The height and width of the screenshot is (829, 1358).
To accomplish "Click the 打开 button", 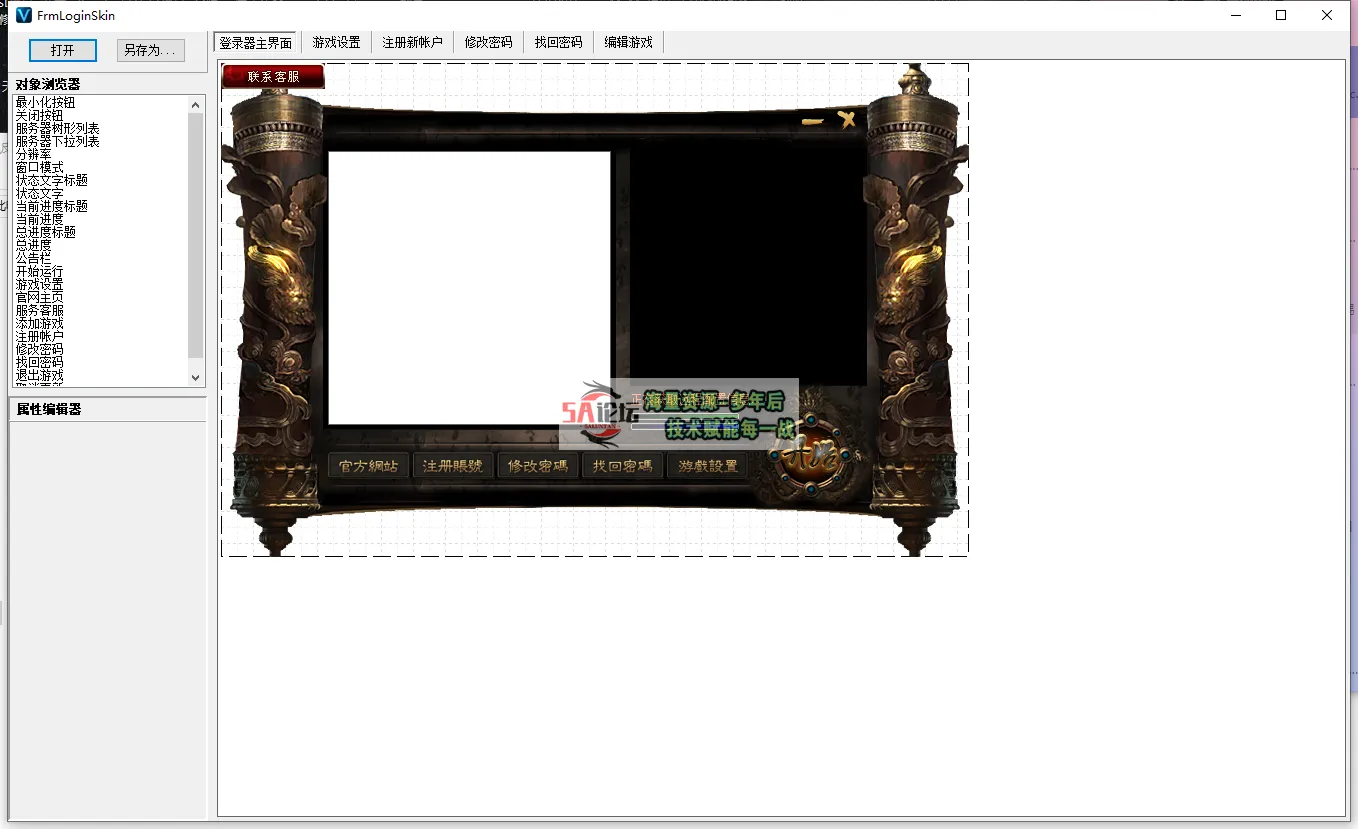I will pos(63,50).
